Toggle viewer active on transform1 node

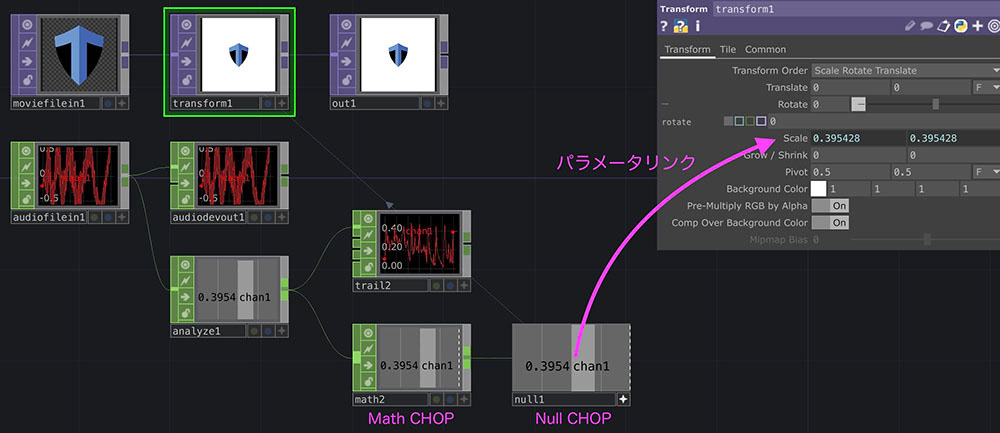coord(186,25)
